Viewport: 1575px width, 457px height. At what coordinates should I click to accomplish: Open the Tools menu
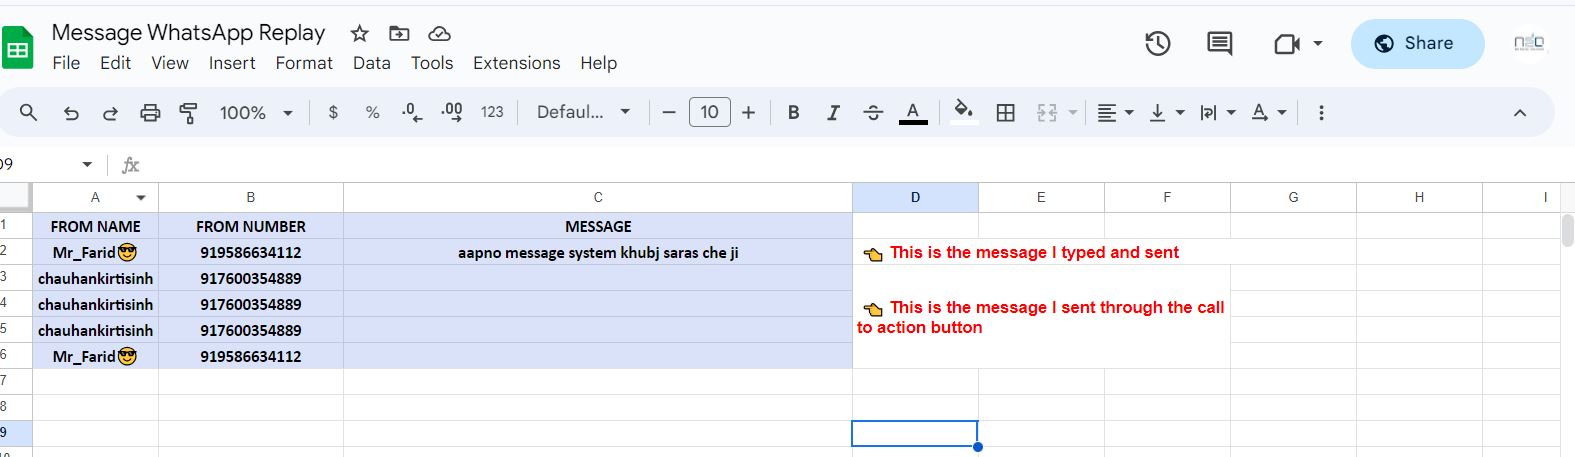click(x=432, y=63)
